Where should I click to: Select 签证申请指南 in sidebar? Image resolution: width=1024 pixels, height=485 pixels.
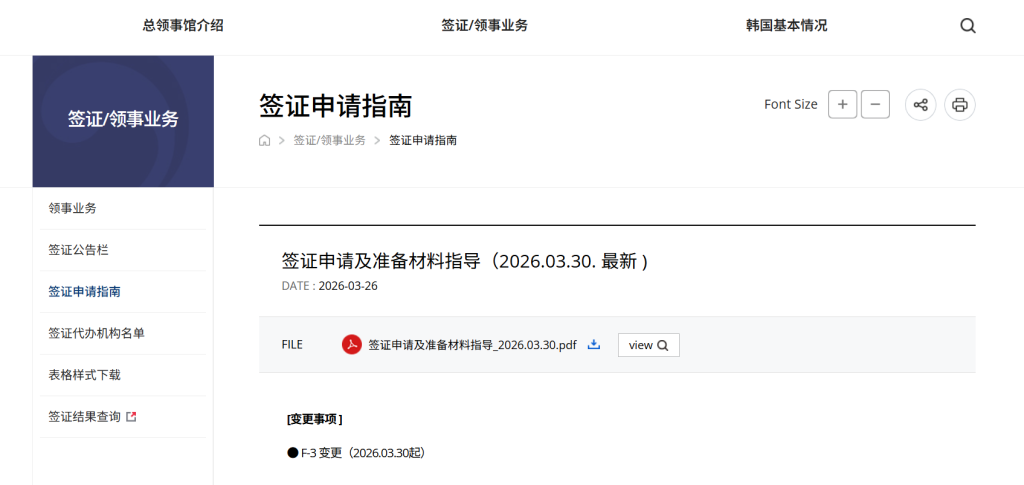point(85,292)
